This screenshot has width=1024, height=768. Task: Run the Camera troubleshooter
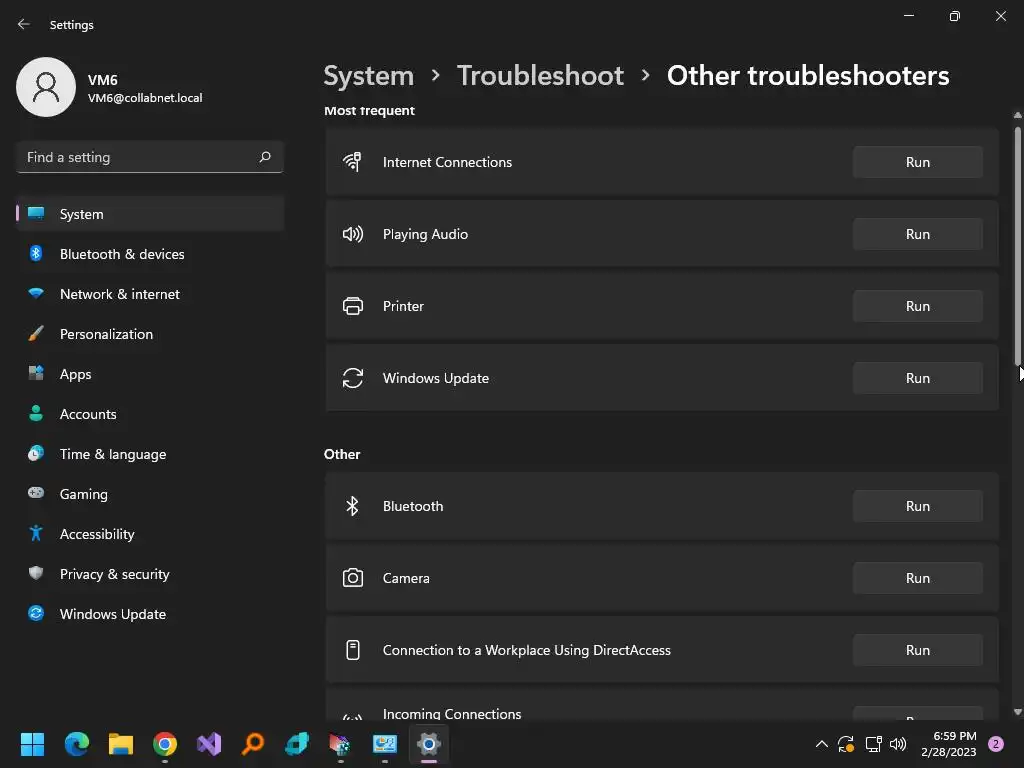pyautogui.click(x=918, y=578)
